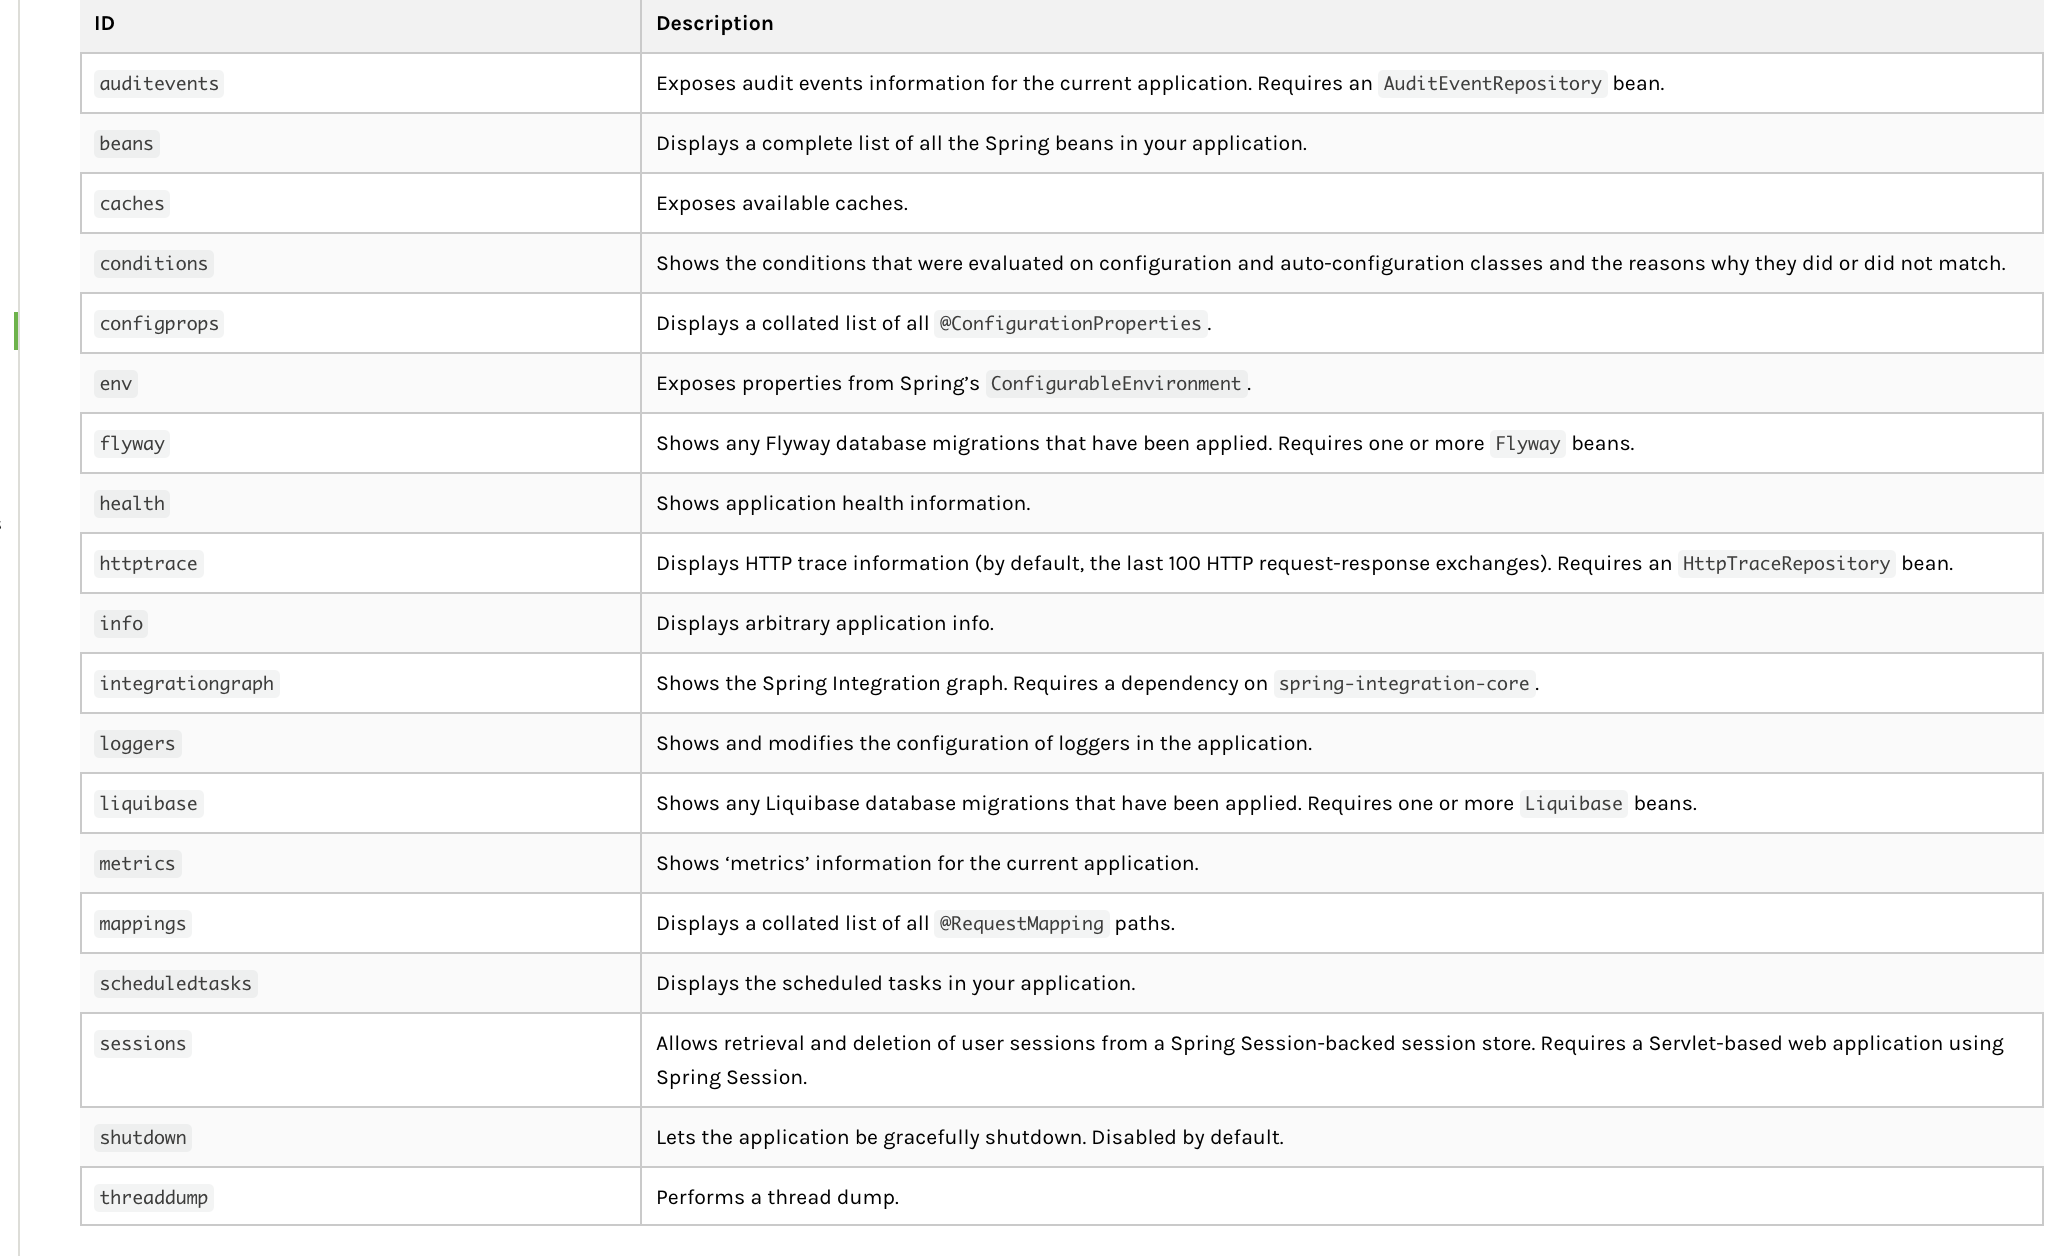Toggle visibility of configprops endpoint
This screenshot has height=1256, width=2060.
point(16,327)
